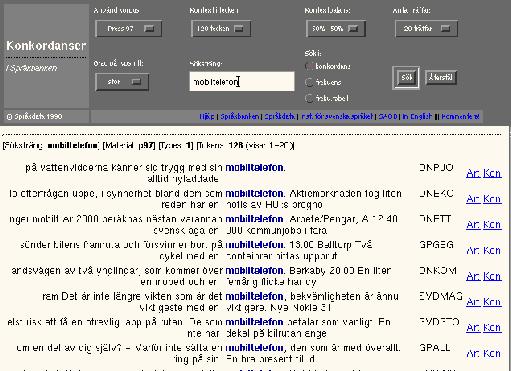Open Art link for the Aktiemarknaden row
Image resolution: width=511 pixels, height=371 pixels.
tap(473, 199)
